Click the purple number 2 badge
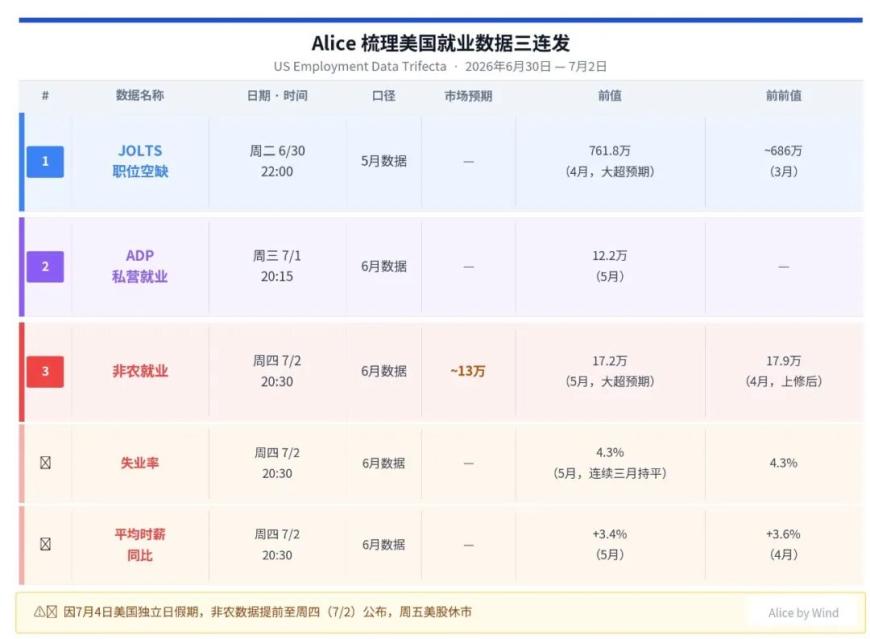 tap(45, 266)
